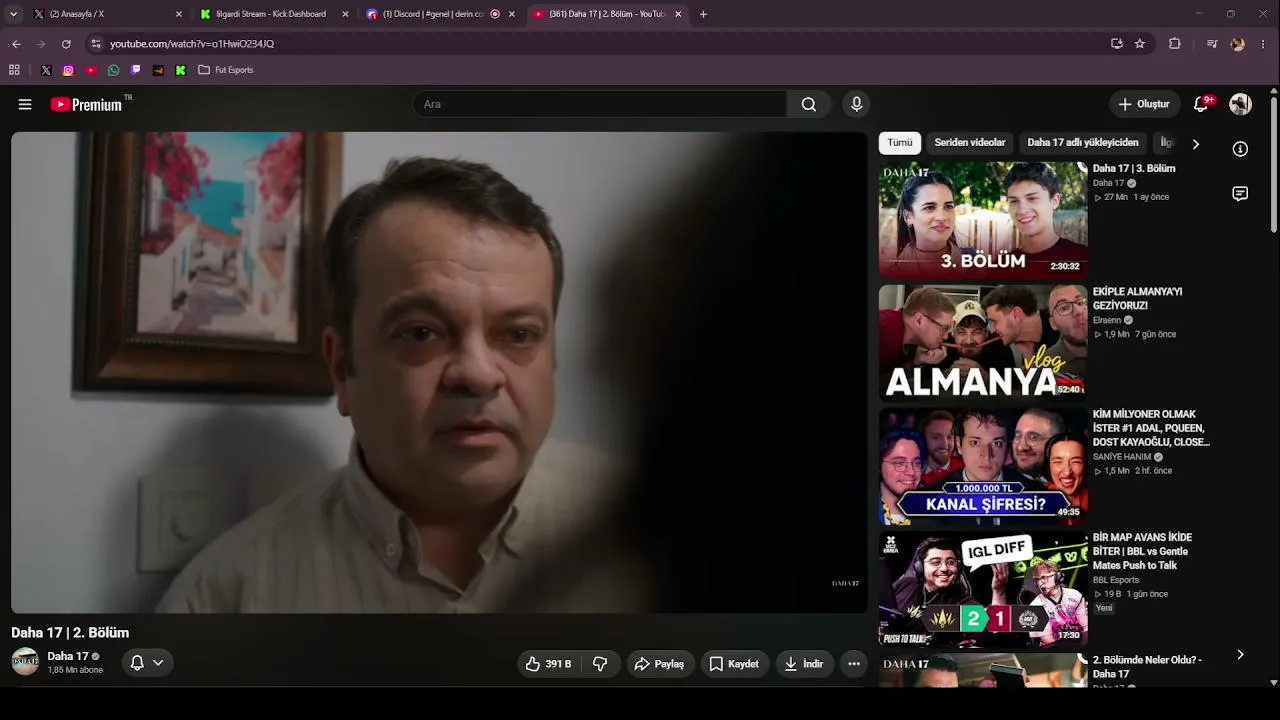Open the 3. BÖLÜM video thumbnail
Image resolution: width=1280 pixels, height=720 pixels.
click(983, 221)
